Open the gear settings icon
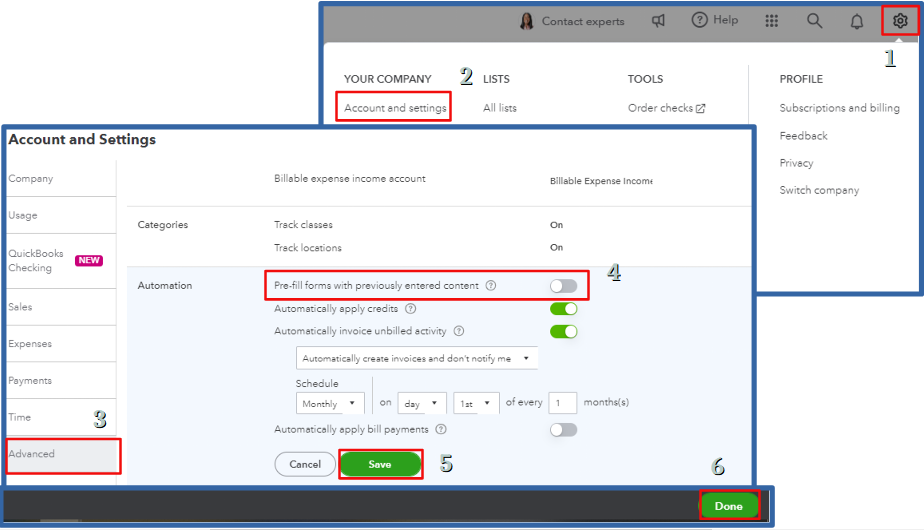Viewport: 924px width, 530px height. click(x=900, y=21)
